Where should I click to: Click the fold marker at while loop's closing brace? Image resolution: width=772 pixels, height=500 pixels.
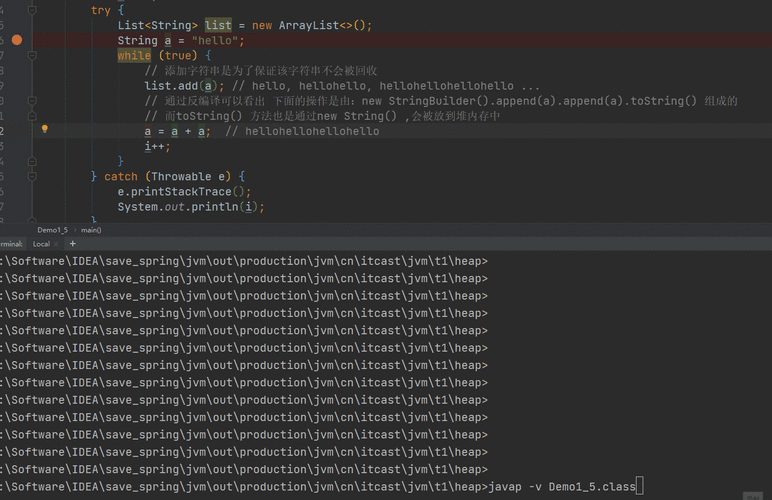coord(32,161)
